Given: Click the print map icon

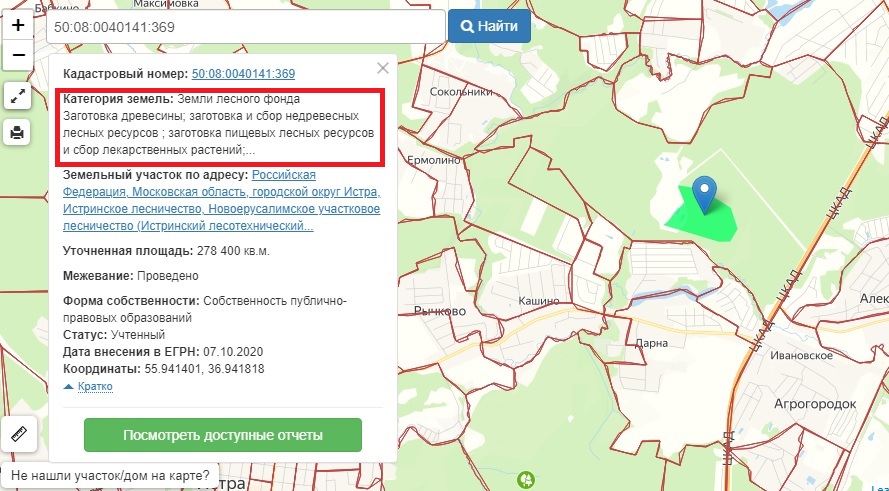Looking at the screenshot, I should point(18,132).
